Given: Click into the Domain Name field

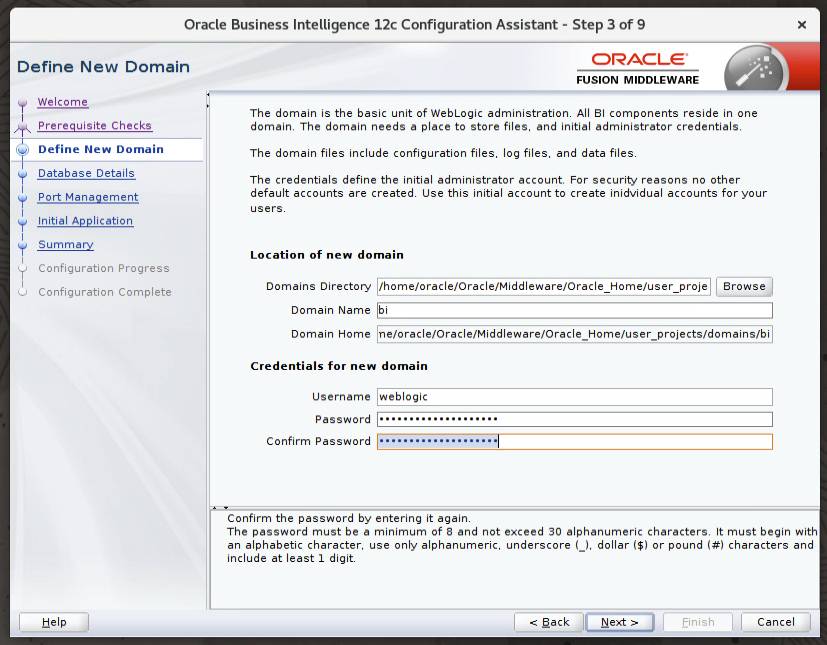Looking at the screenshot, I should [x=574, y=310].
